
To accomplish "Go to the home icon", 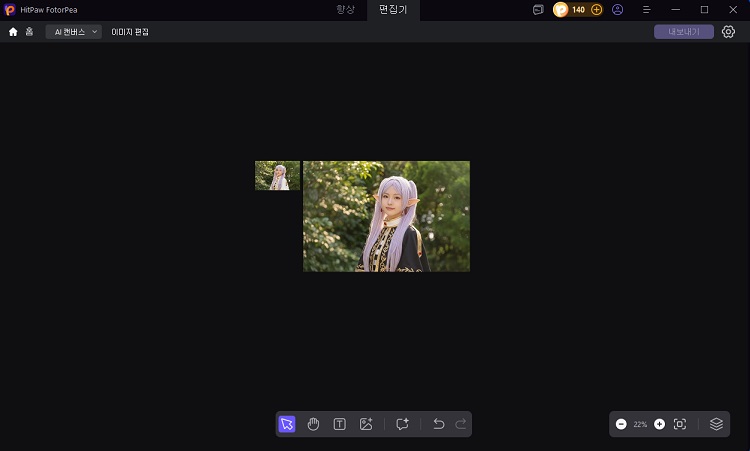I will coord(13,32).
